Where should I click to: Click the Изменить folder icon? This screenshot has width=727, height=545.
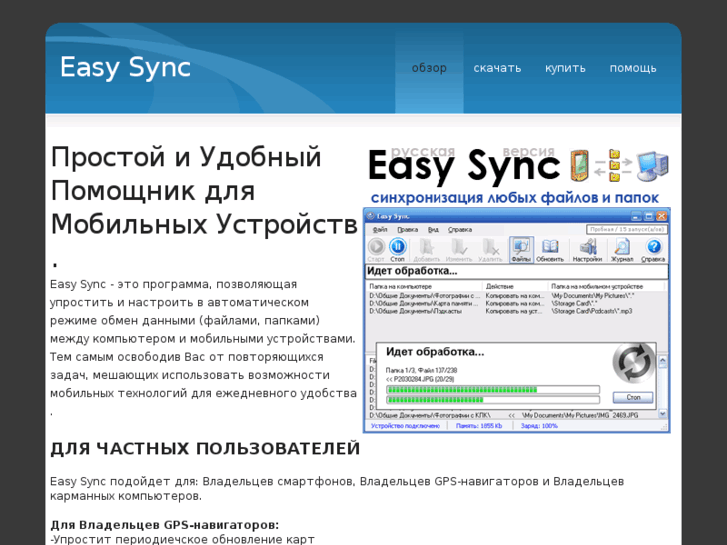pyautogui.click(x=458, y=250)
